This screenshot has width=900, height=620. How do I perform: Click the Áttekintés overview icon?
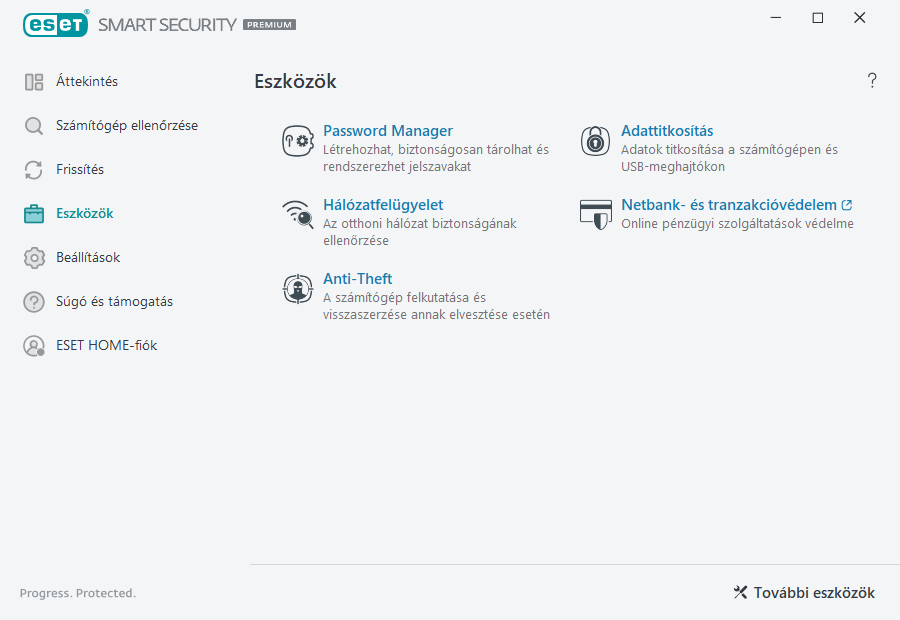(33, 81)
